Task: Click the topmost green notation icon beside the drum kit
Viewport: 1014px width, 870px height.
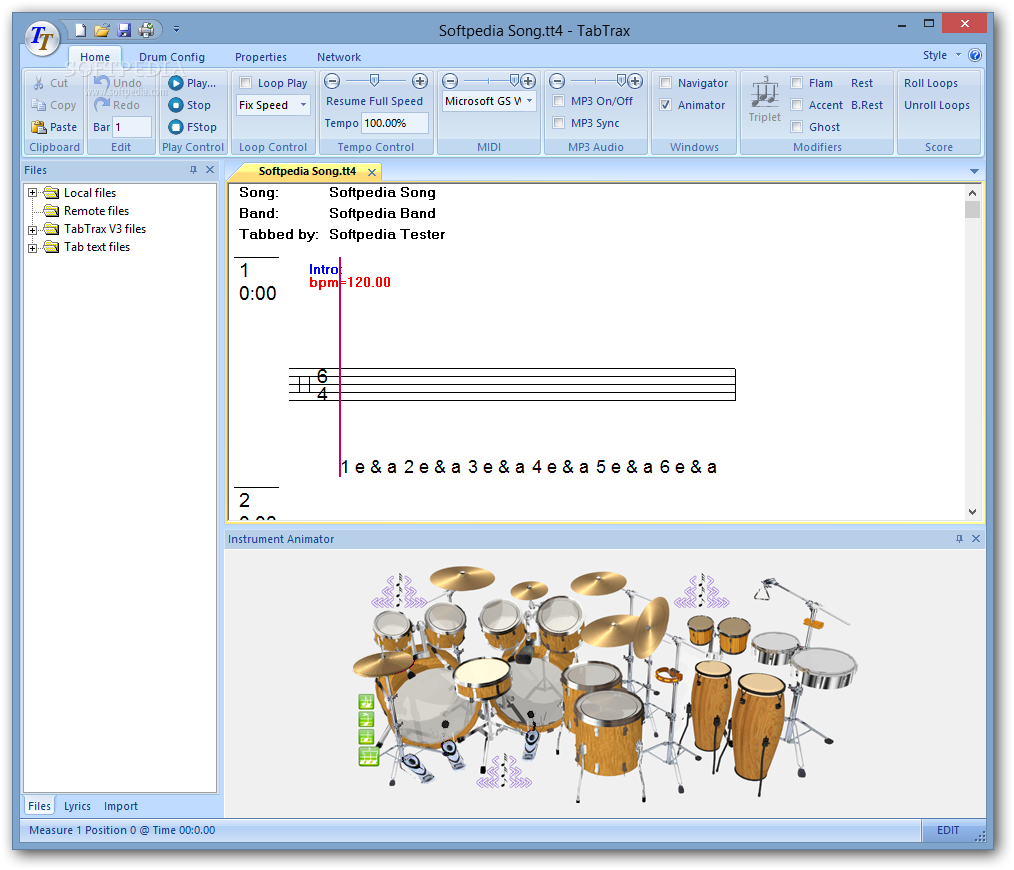Action: [367, 702]
